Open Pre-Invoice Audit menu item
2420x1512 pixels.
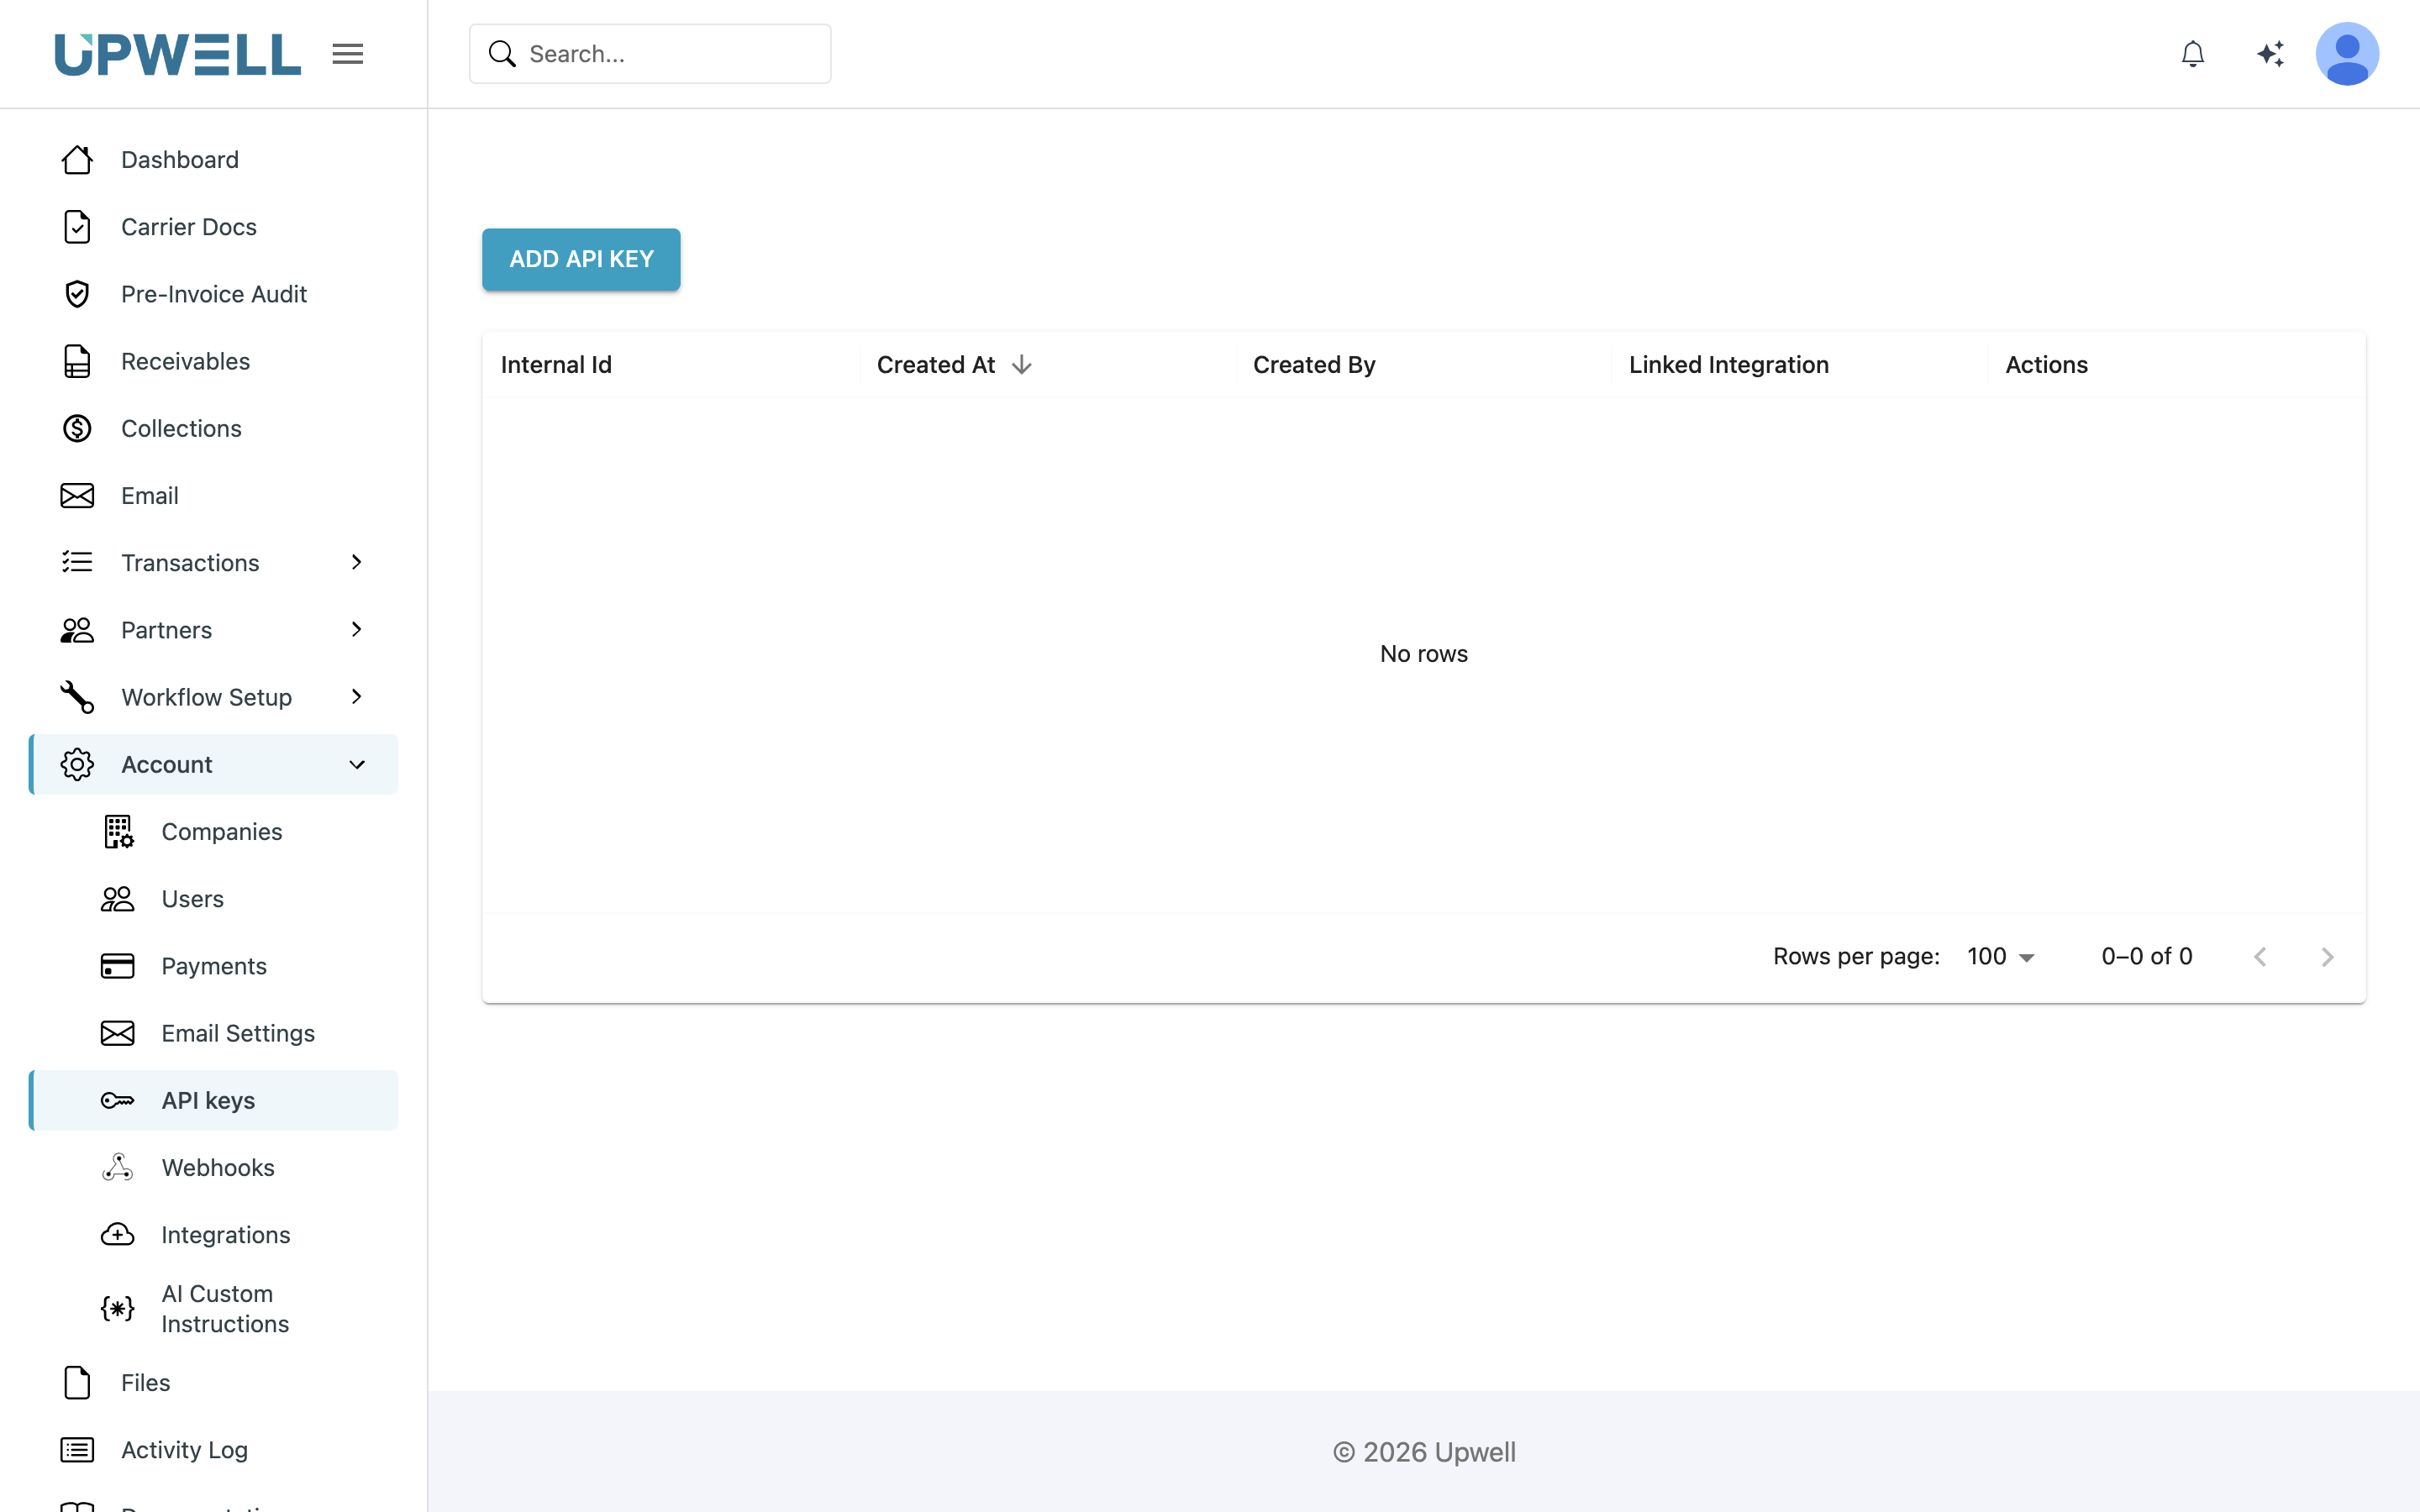click(214, 294)
